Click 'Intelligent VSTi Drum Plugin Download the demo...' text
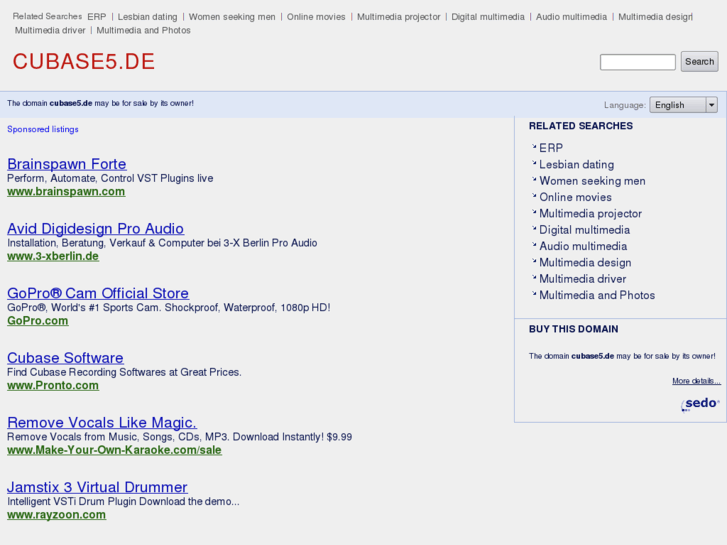Screen dimensions: 727x545 click(x=123, y=501)
